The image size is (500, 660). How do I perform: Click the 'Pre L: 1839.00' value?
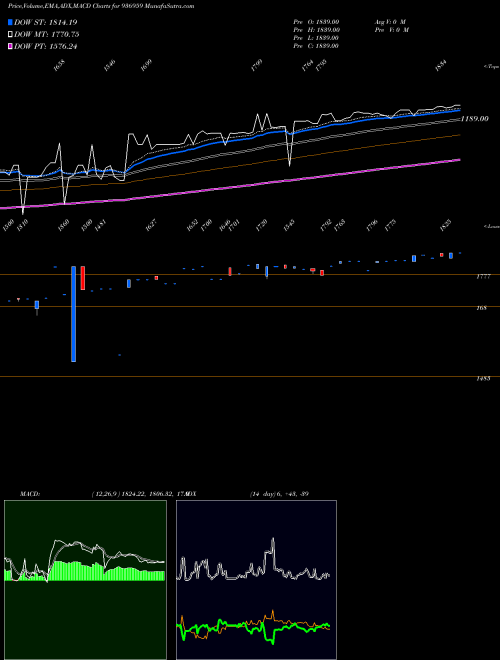tap(316, 38)
